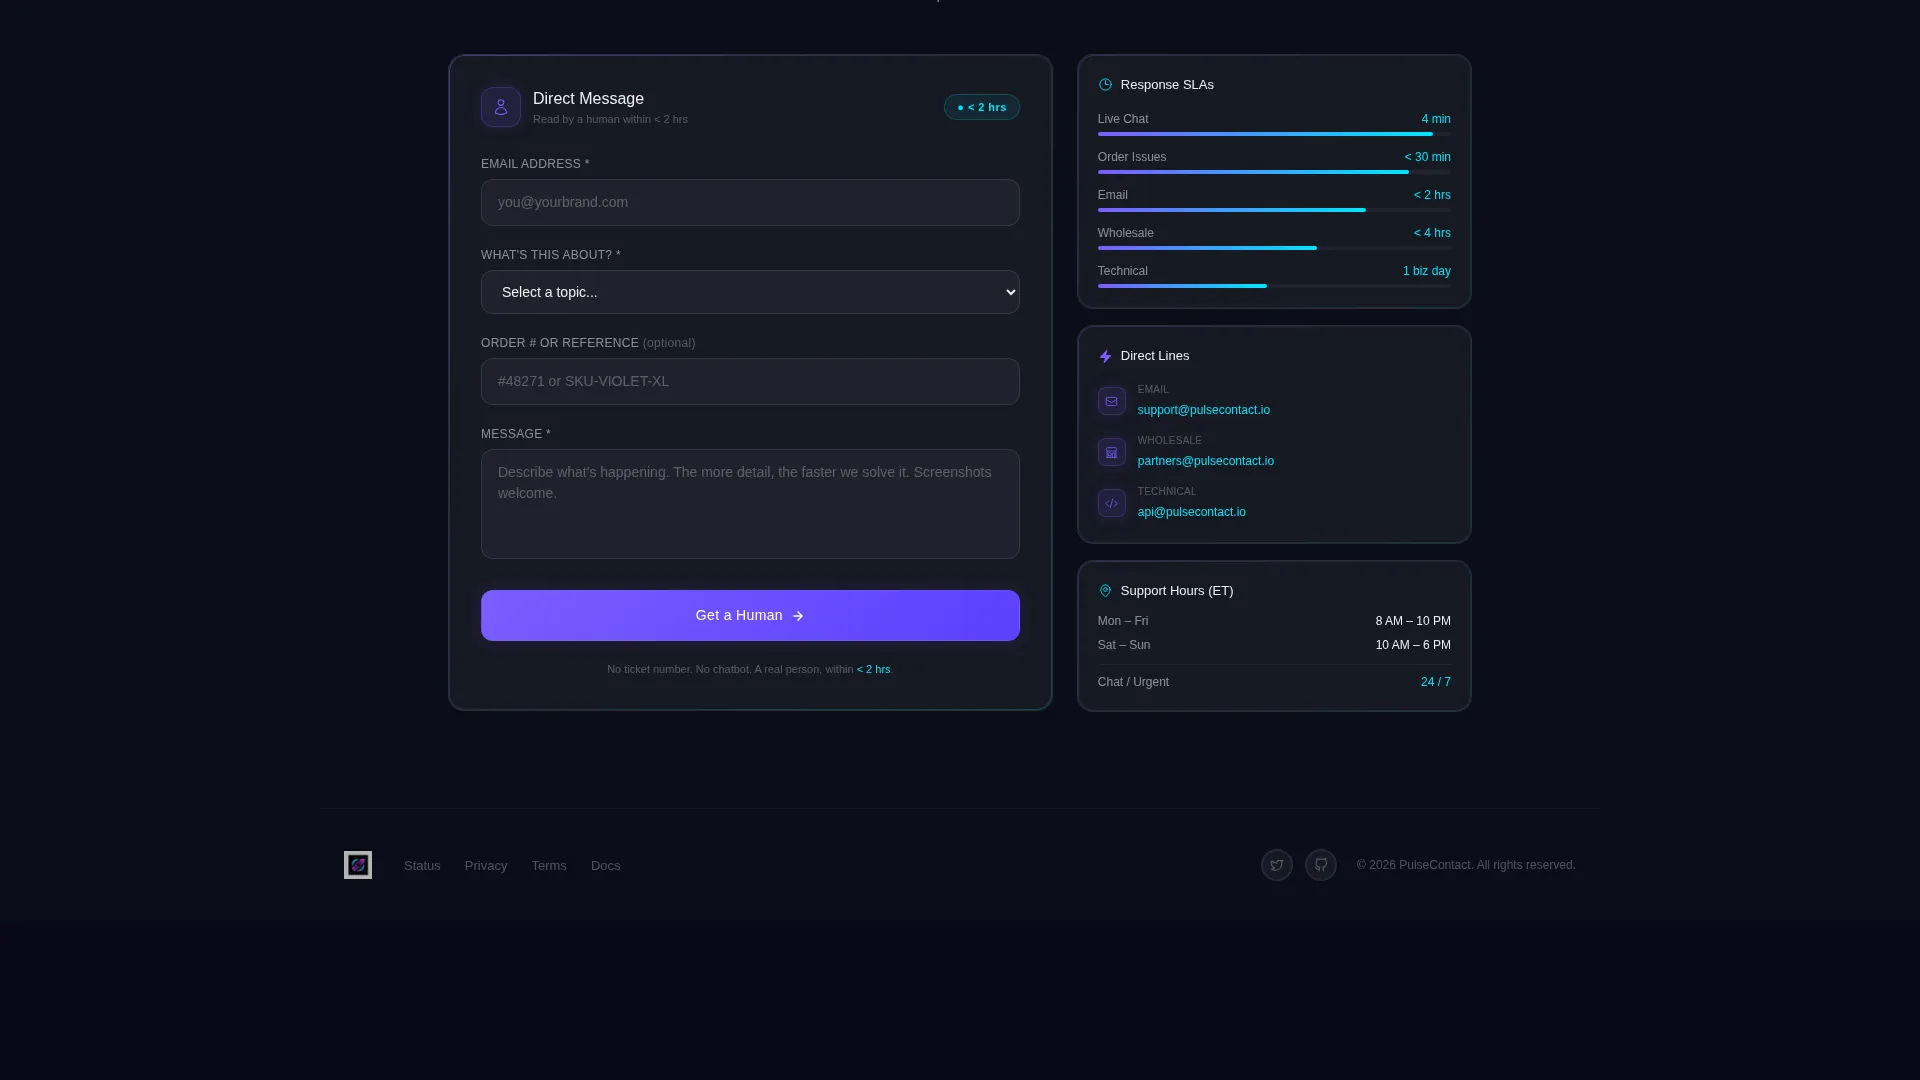Click the location pin by Support Hours

pyautogui.click(x=1105, y=591)
